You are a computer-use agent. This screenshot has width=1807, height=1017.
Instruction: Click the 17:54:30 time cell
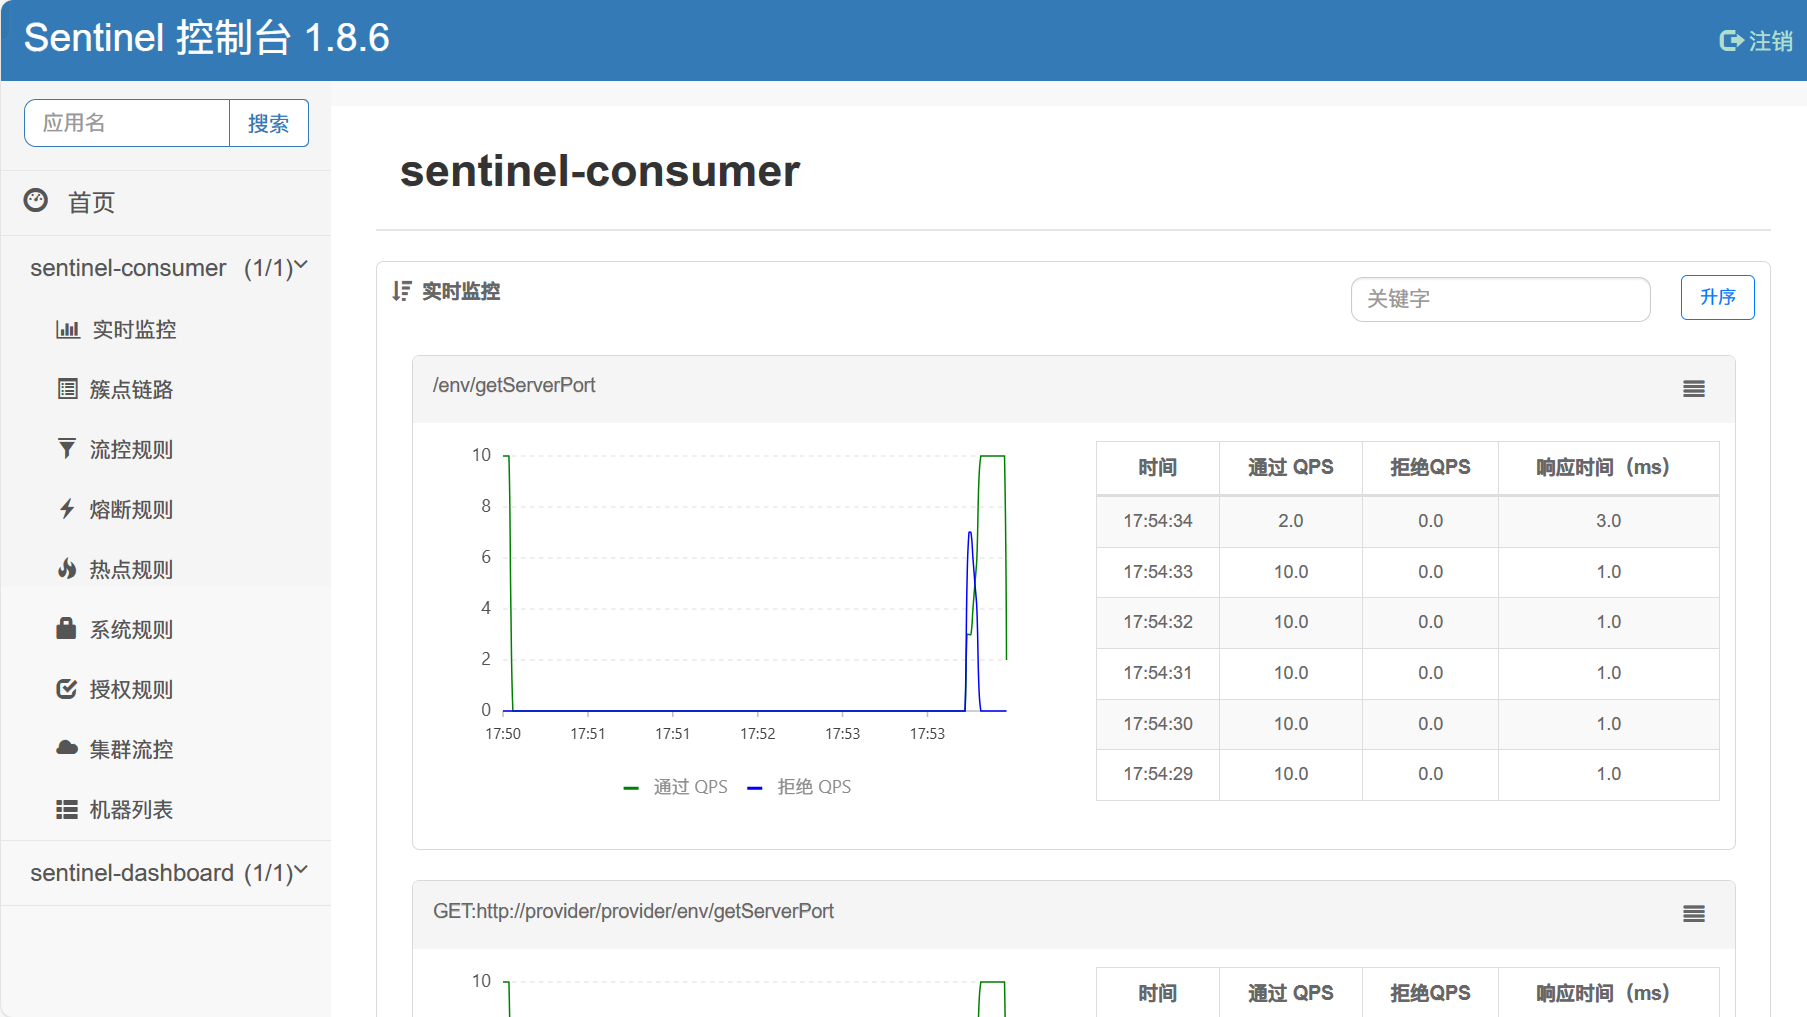[x=1158, y=724]
